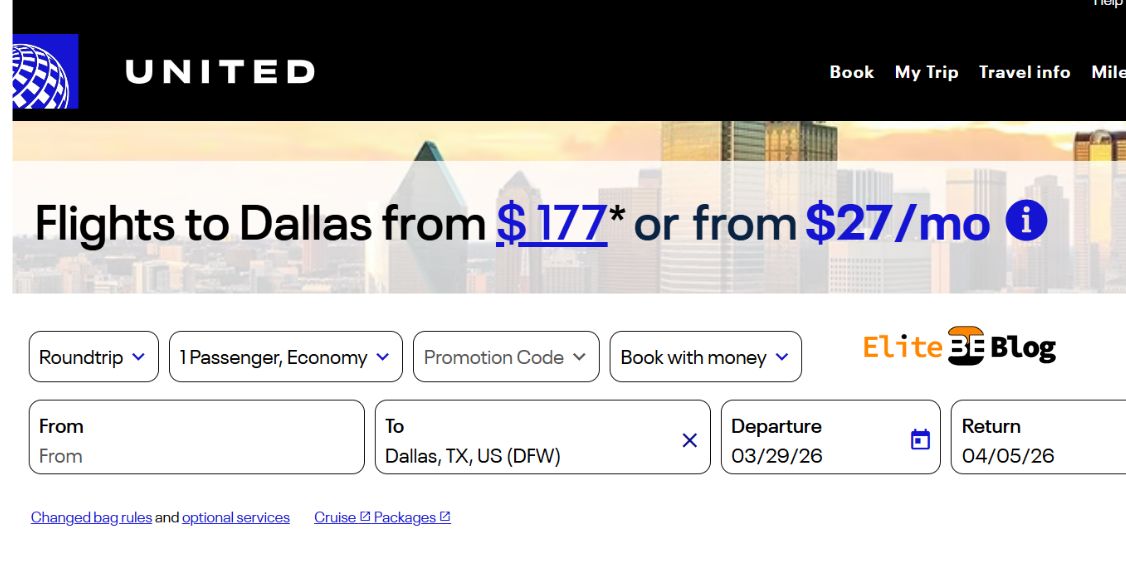Viewport: 1126px width, 562px height.
Task: Click the United globe logo icon
Action: 45,72
